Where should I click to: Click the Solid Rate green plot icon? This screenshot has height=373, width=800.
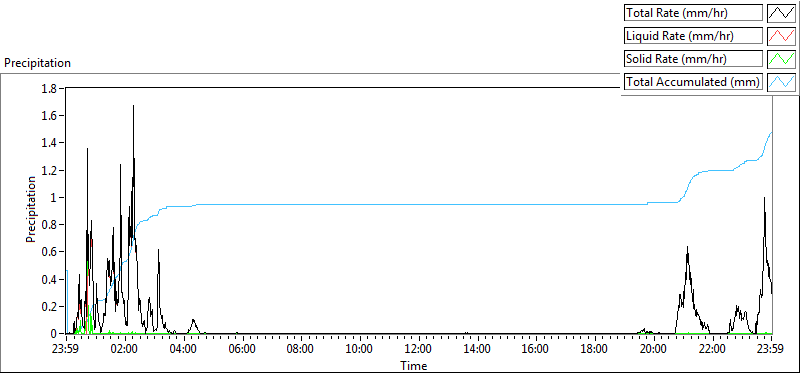click(x=781, y=59)
